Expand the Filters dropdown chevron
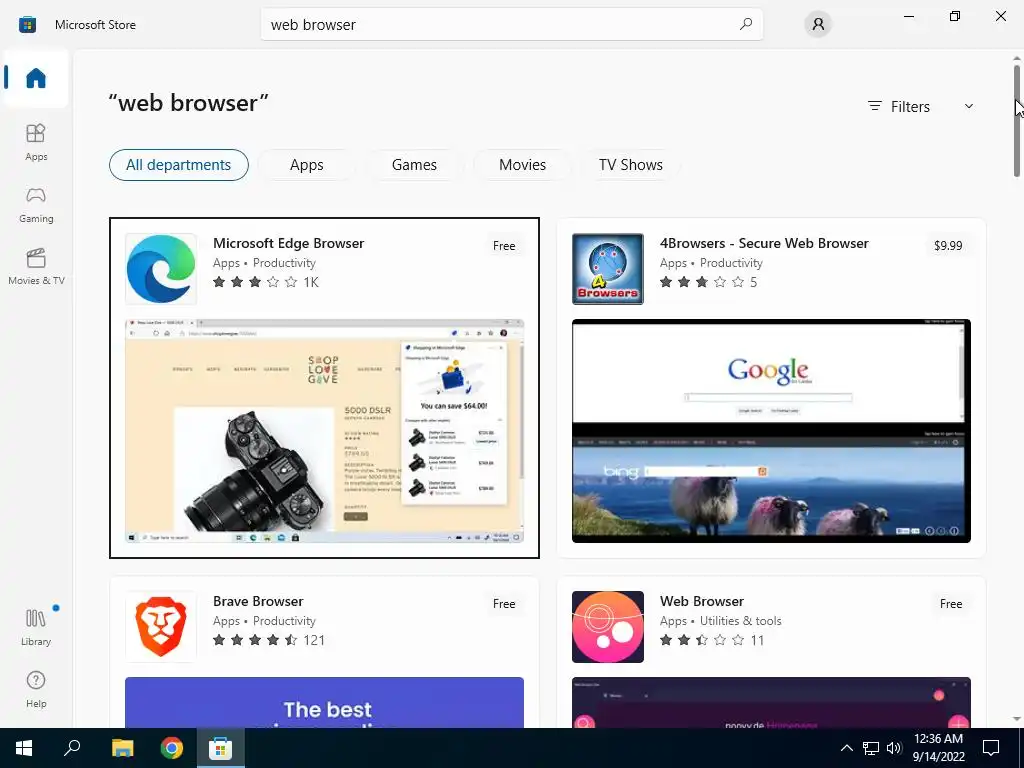Image resolution: width=1024 pixels, height=768 pixels. pyautogui.click(x=969, y=106)
